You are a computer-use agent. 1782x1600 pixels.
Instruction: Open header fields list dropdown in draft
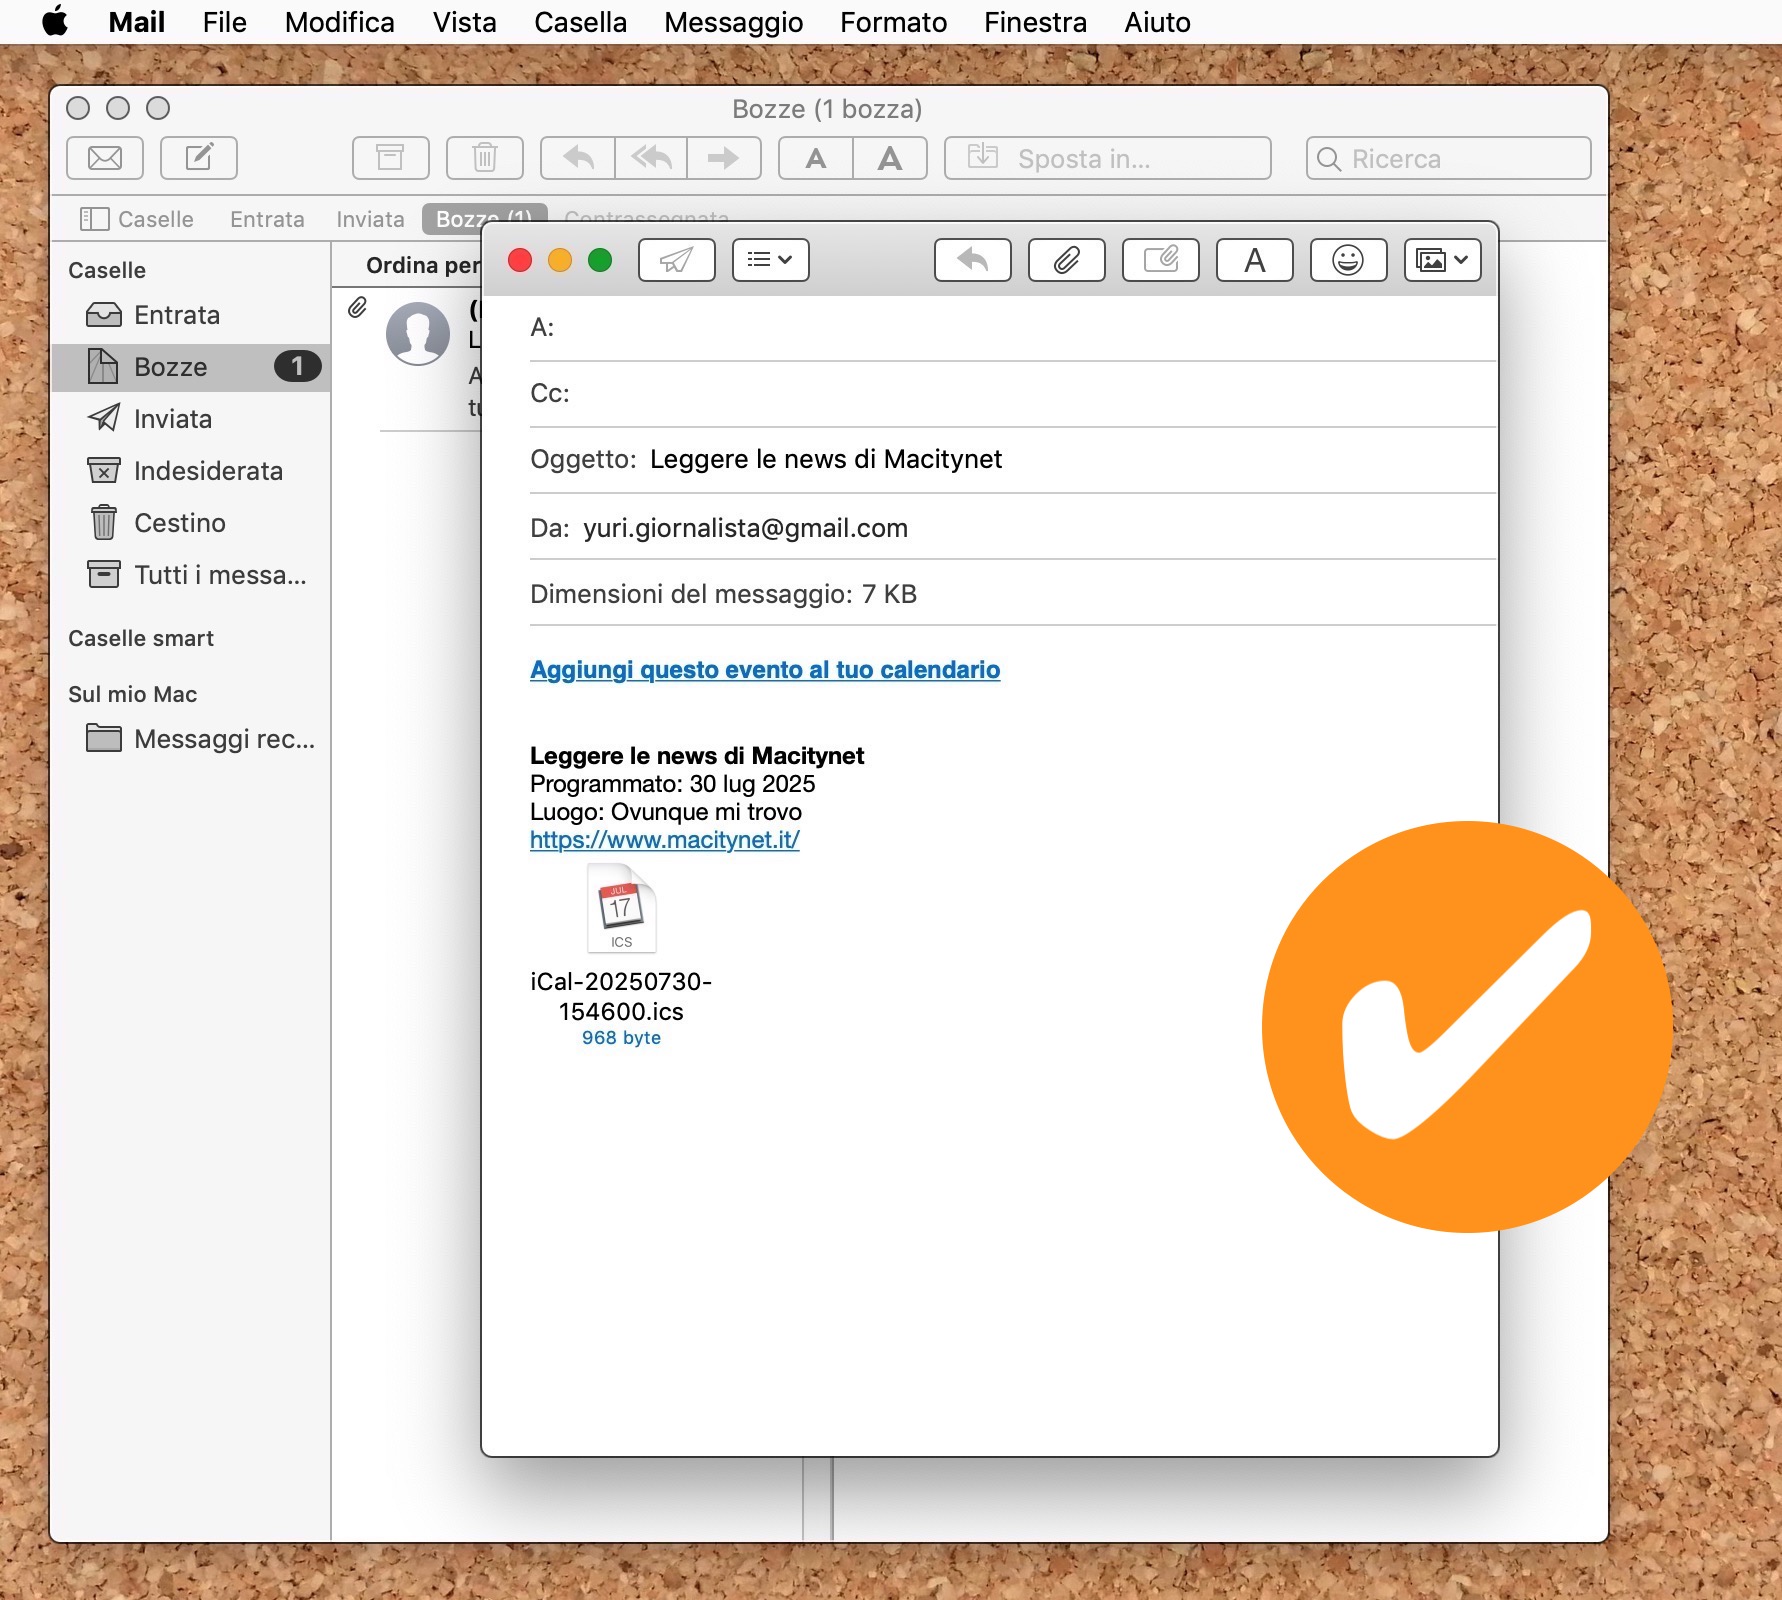pos(771,260)
